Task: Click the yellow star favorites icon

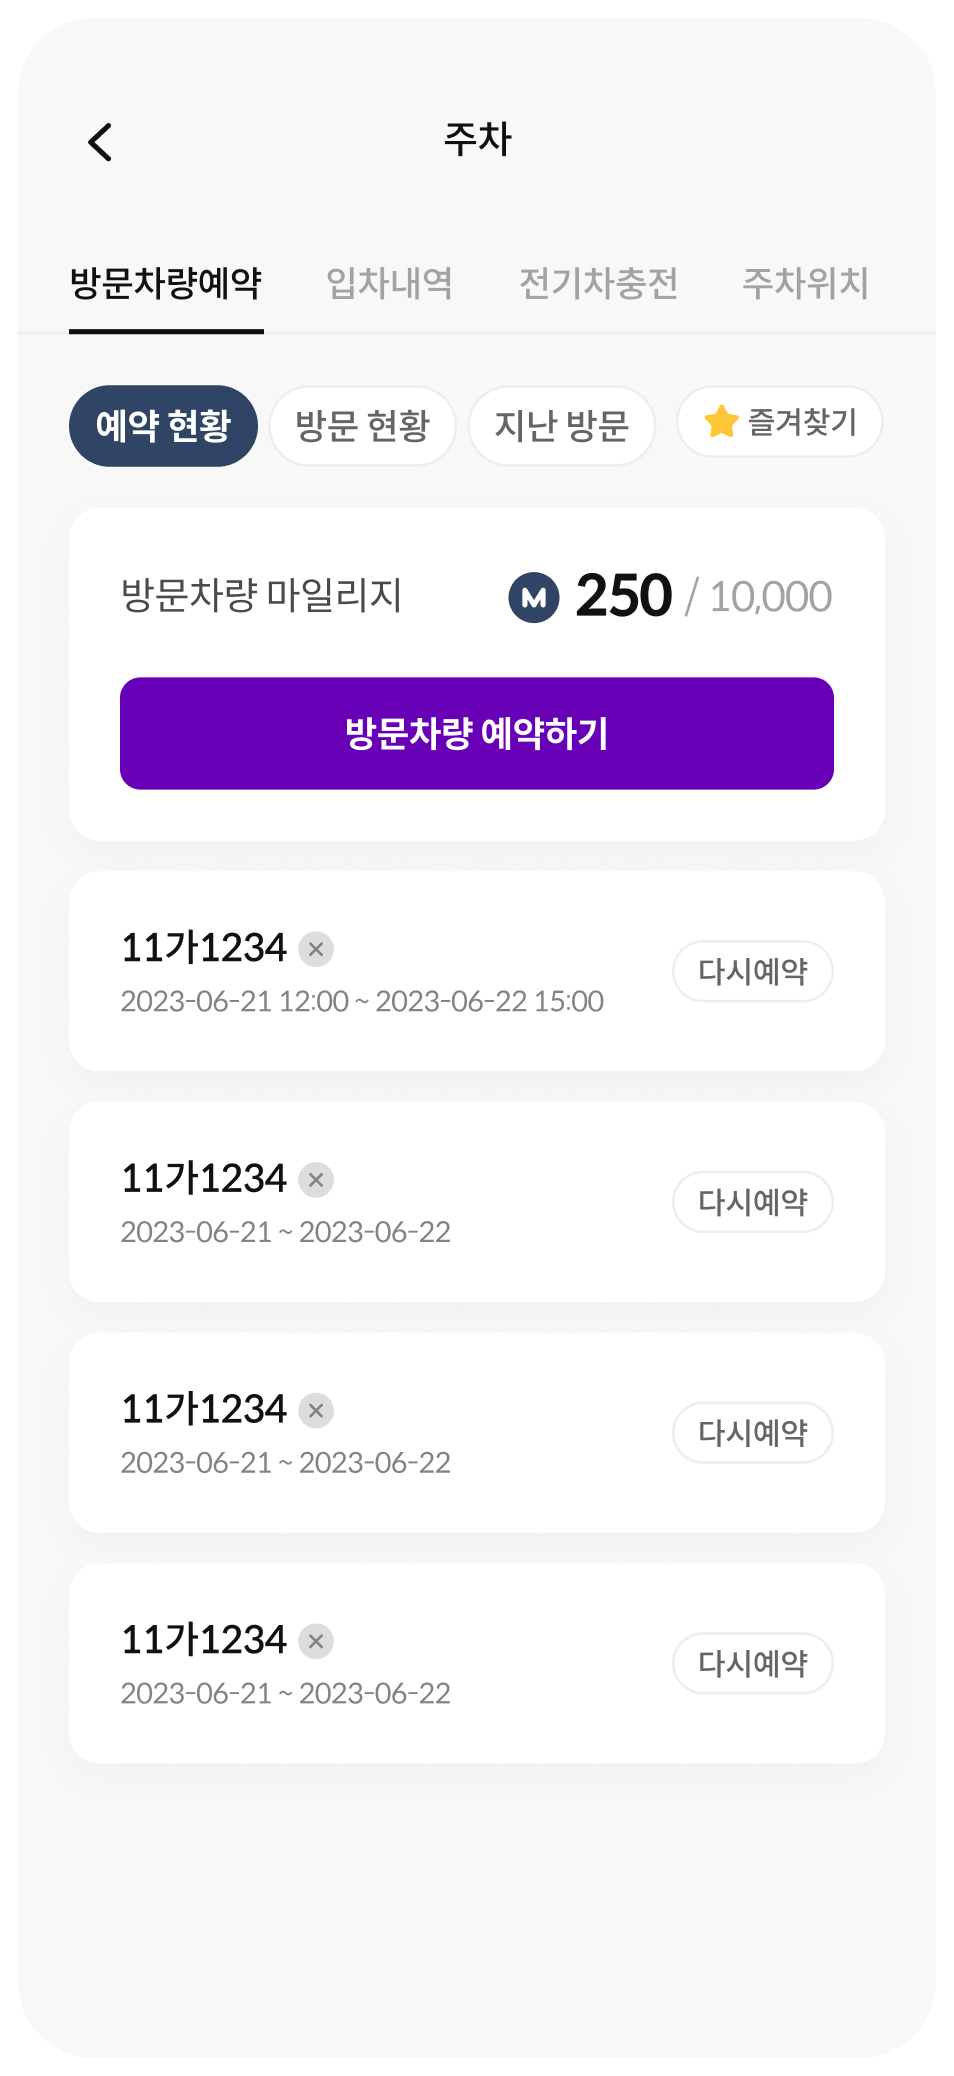Action: coord(721,422)
